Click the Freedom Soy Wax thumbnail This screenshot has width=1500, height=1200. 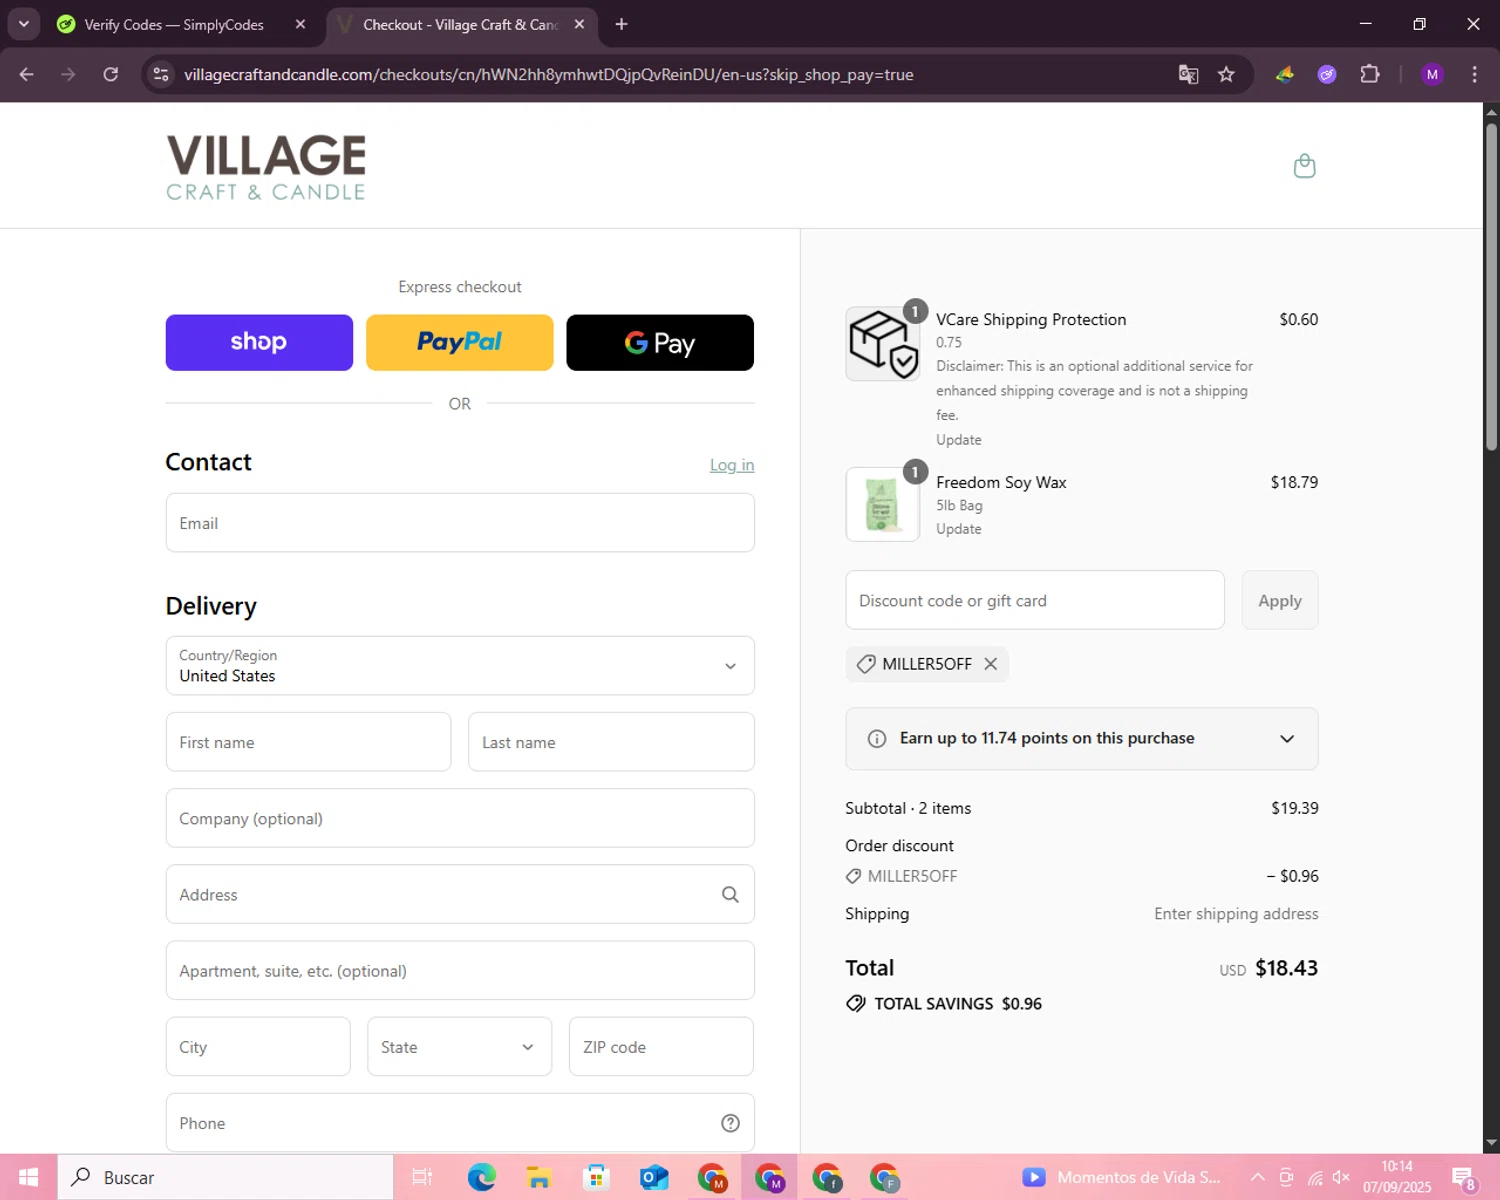point(882,505)
